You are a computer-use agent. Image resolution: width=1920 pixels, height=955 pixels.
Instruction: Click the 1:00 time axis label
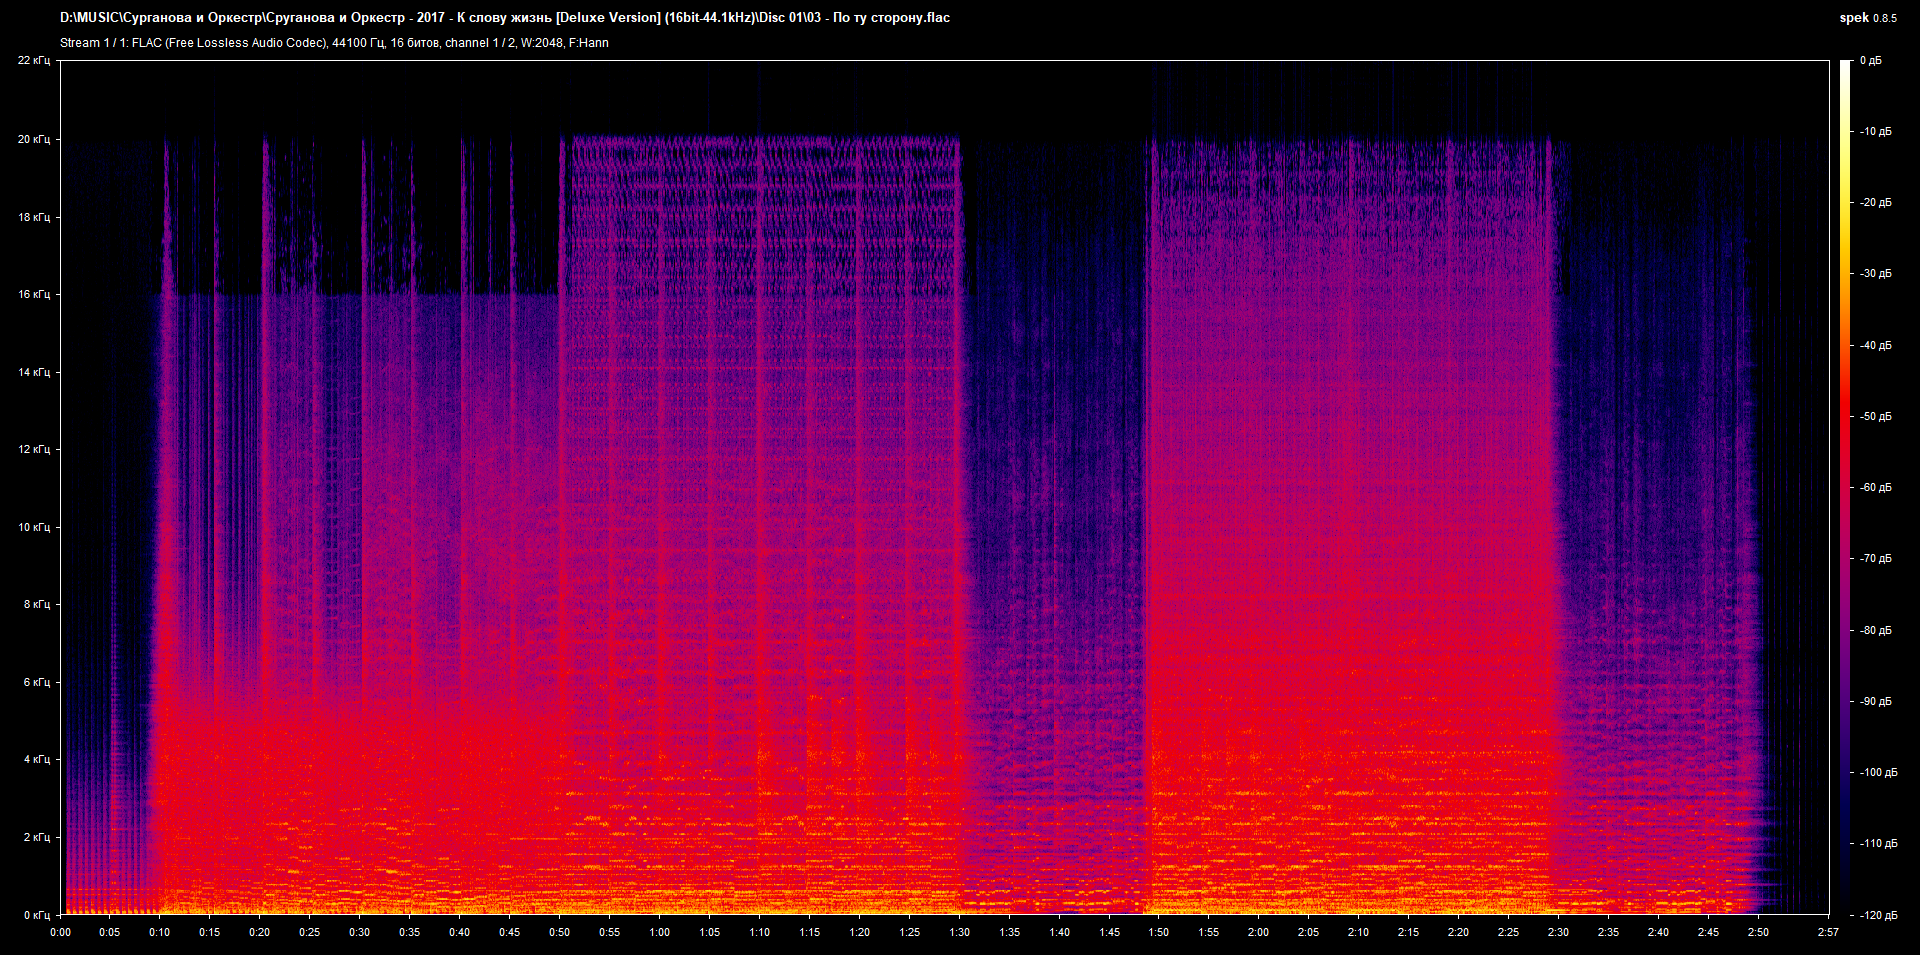coord(659,932)
